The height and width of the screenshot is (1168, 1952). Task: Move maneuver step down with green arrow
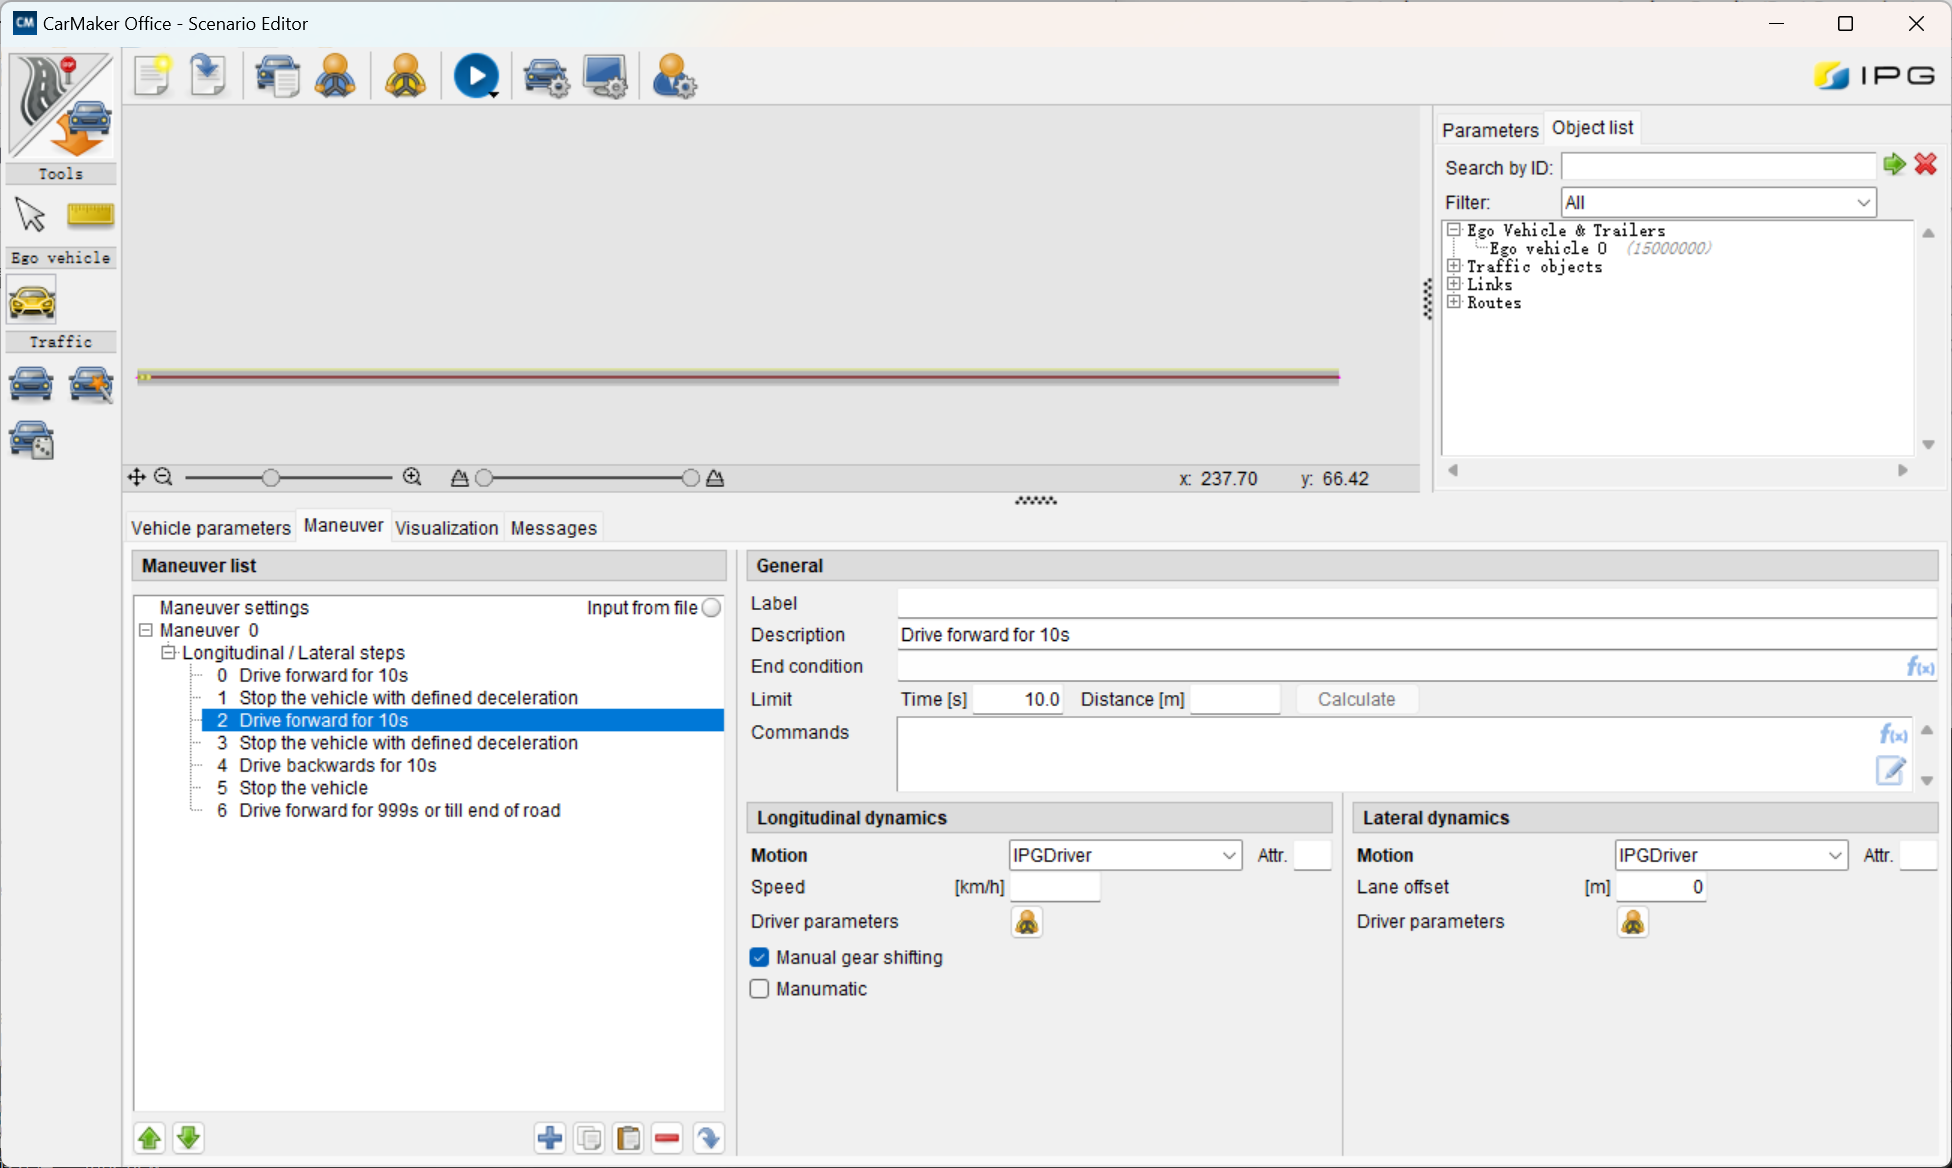188,1138
